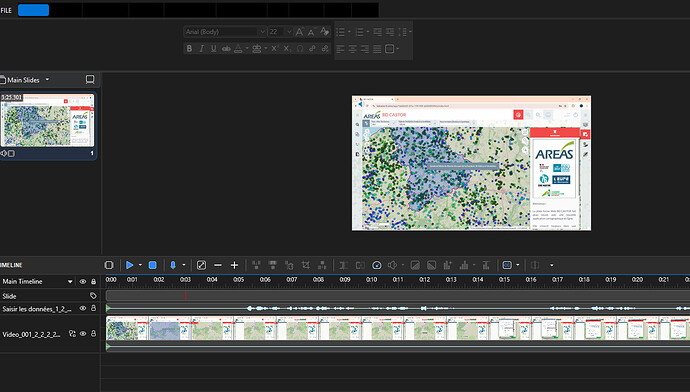Click the blue microphone record narration icon

(x=173, y=265)
